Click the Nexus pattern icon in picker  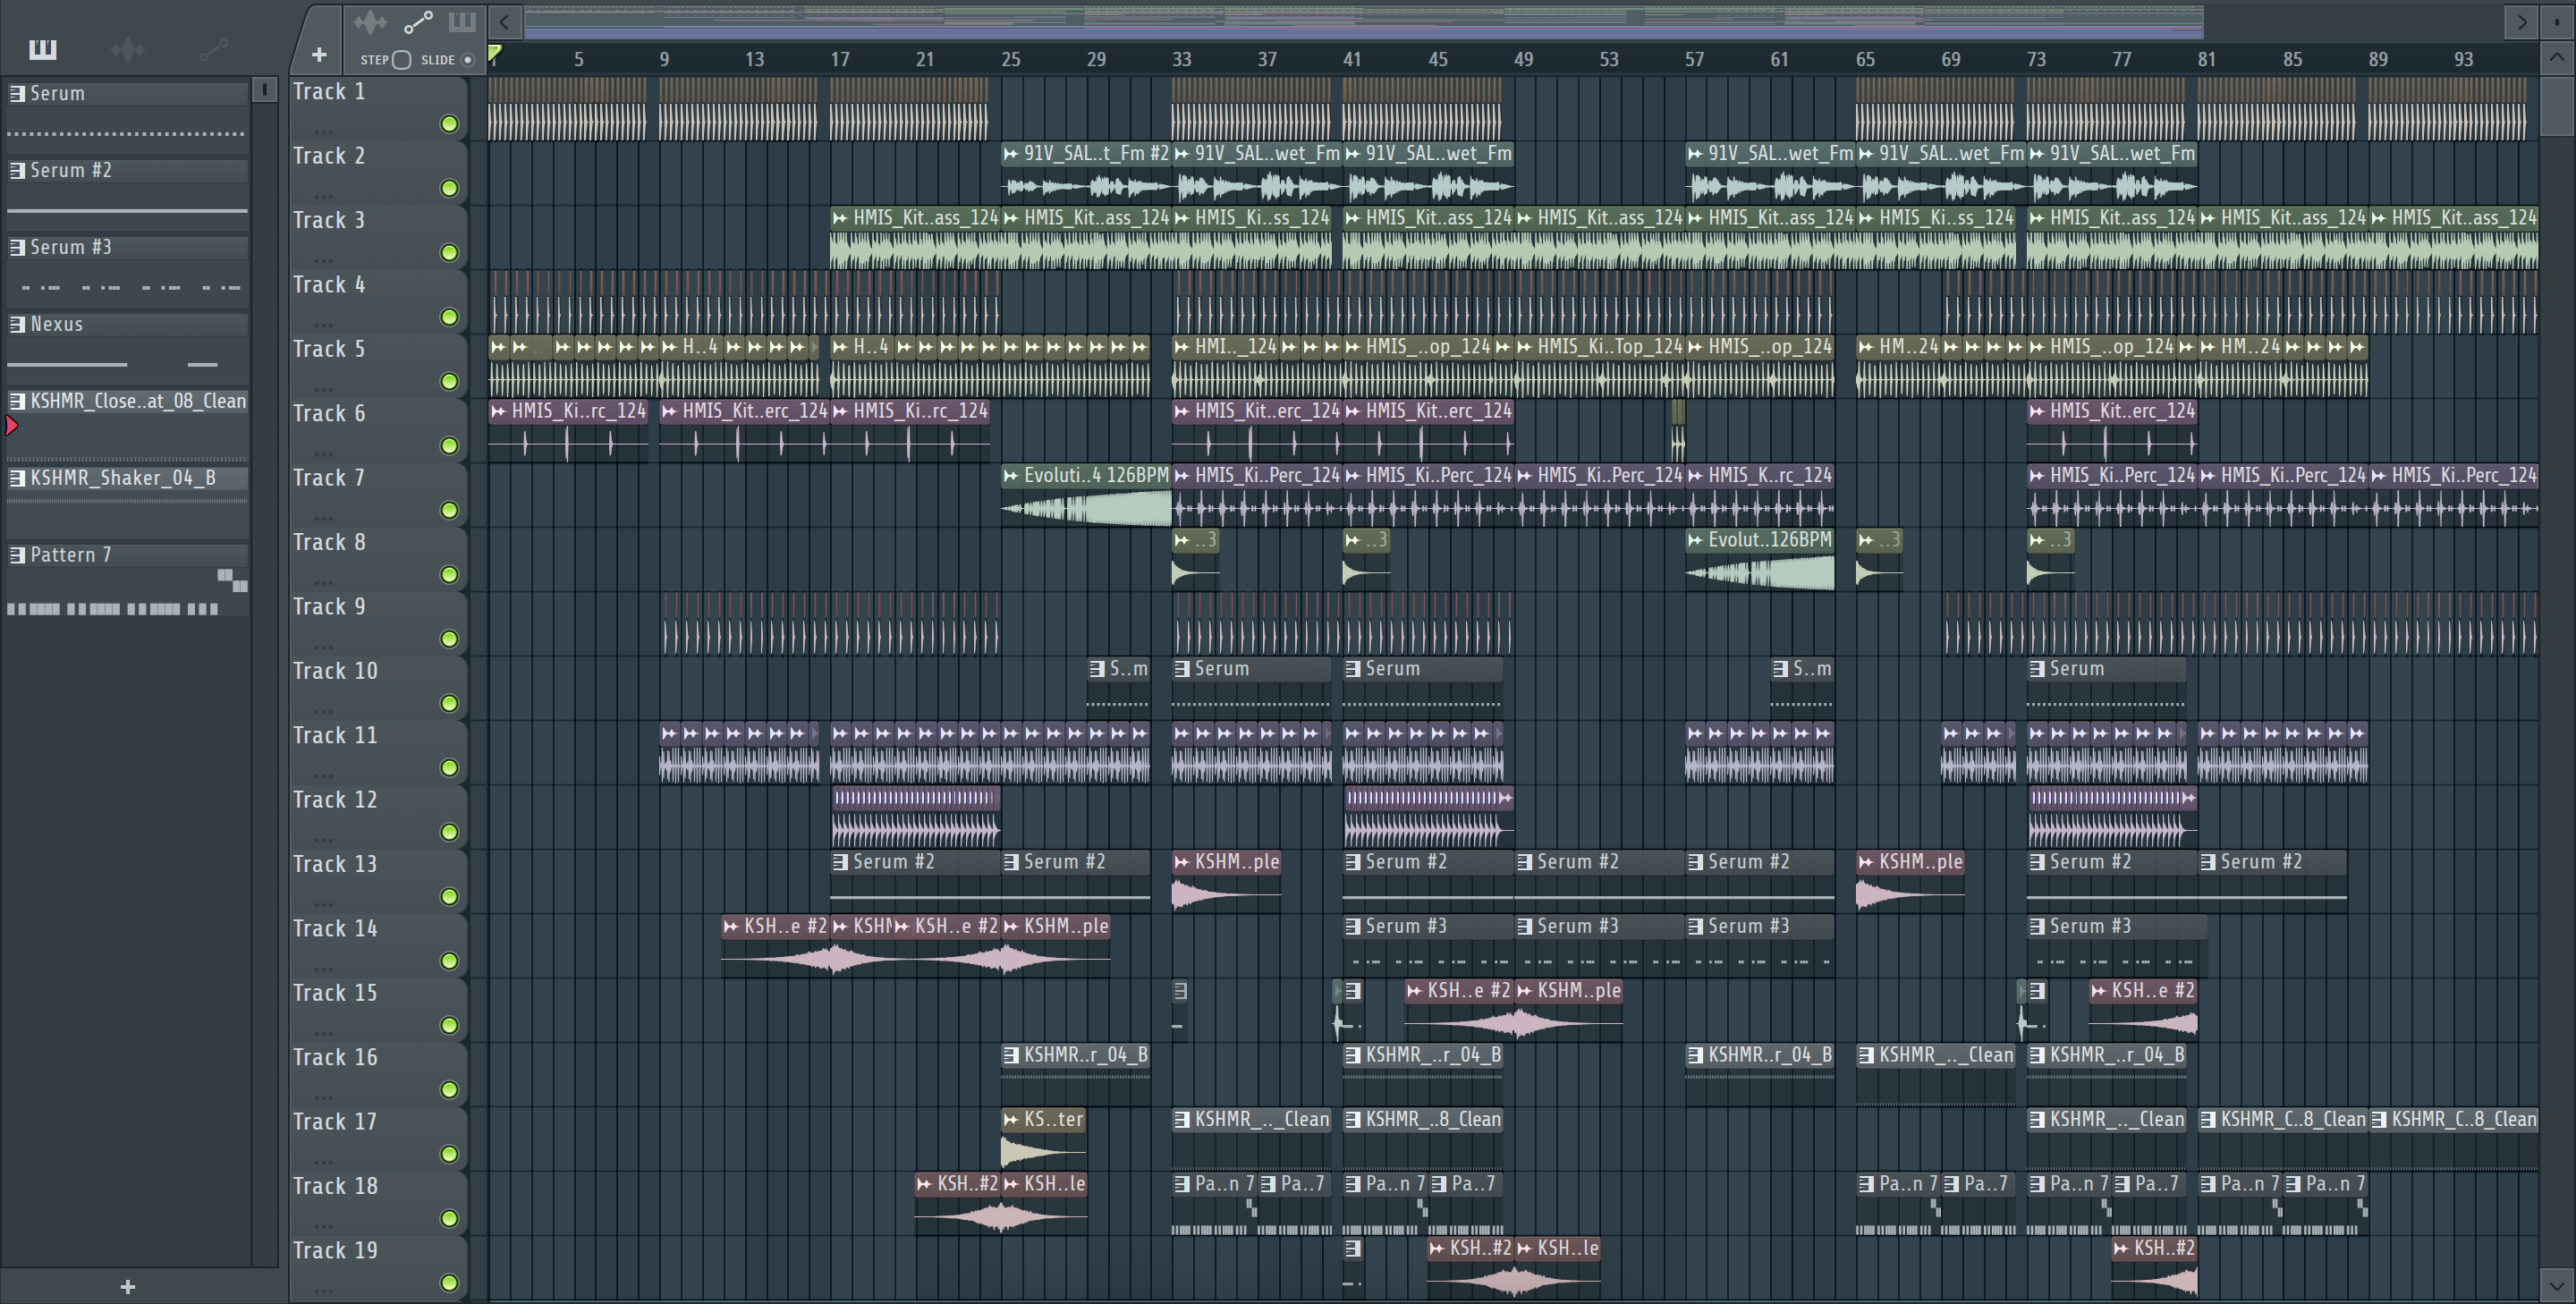point(17,324)
